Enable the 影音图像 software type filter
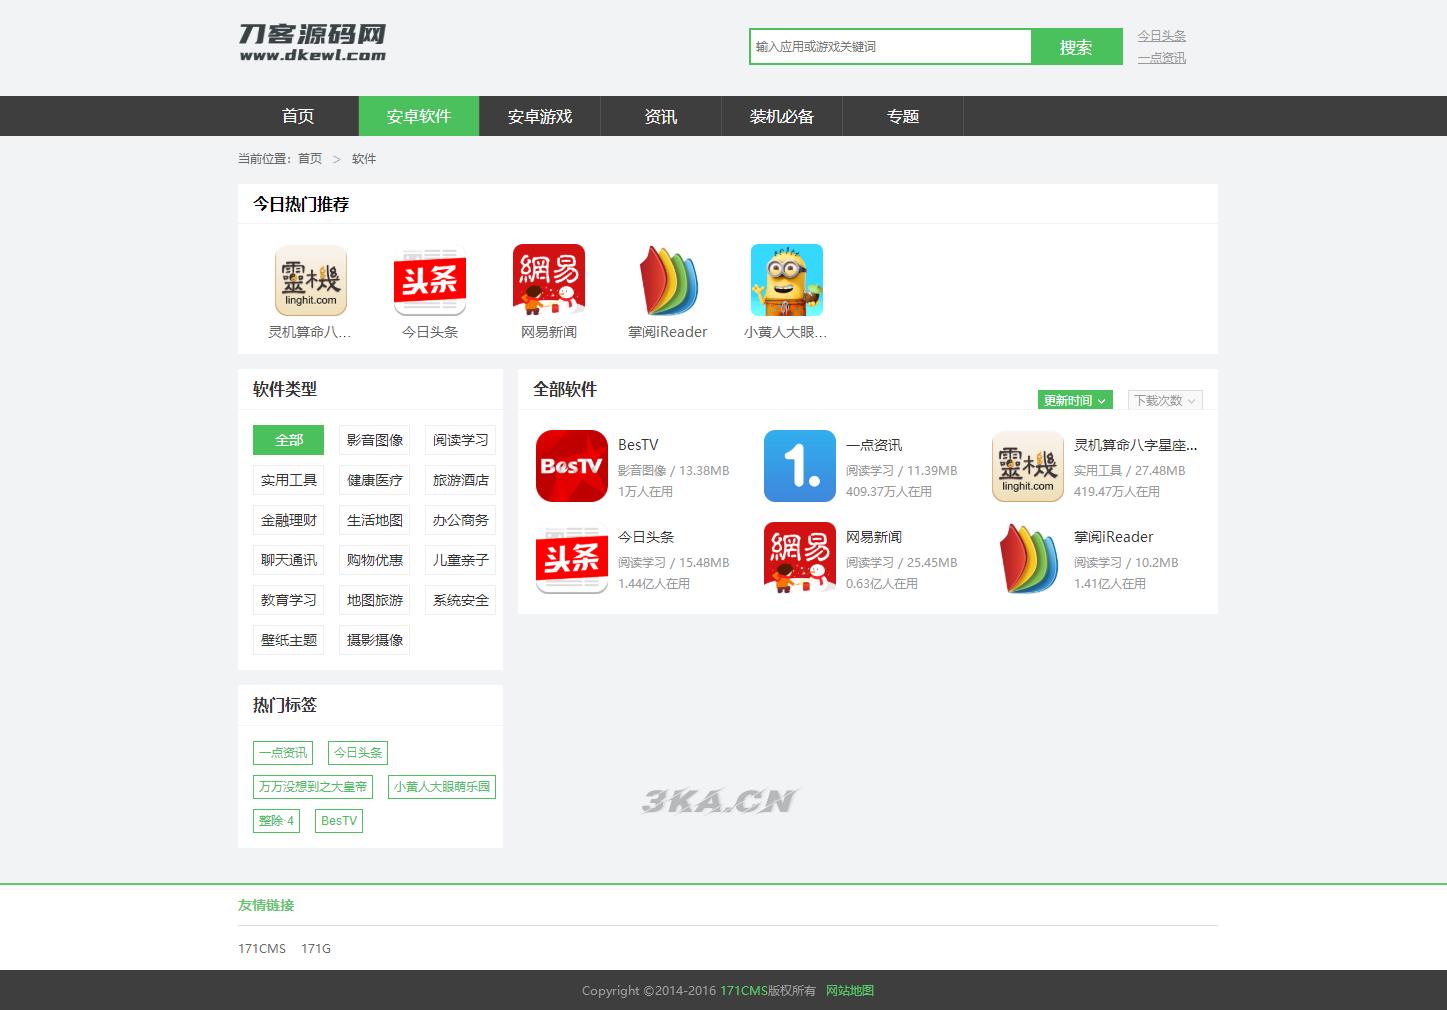 [374, 440]
